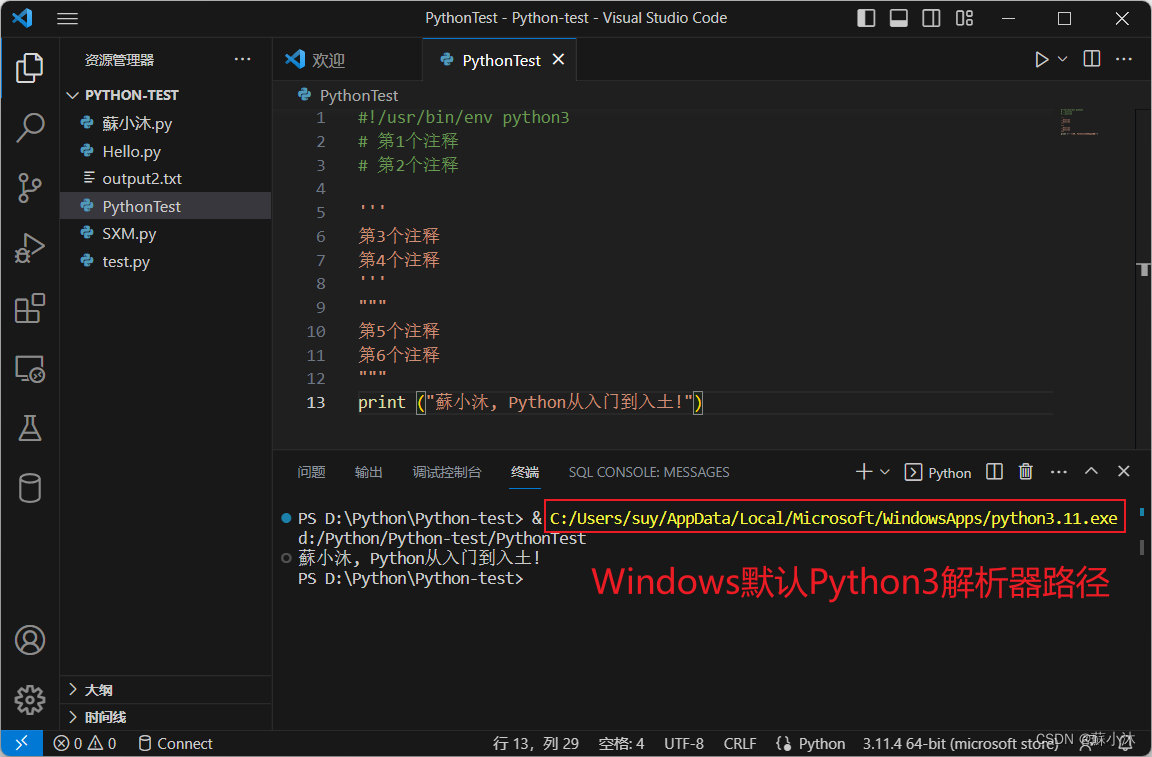
Task: Open the editor's more actions ellipsis
Action: coord(1124,59)
